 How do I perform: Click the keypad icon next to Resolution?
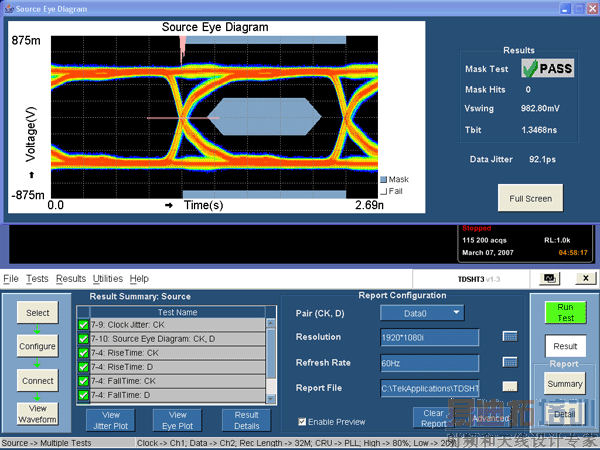(x=509, y=337)
